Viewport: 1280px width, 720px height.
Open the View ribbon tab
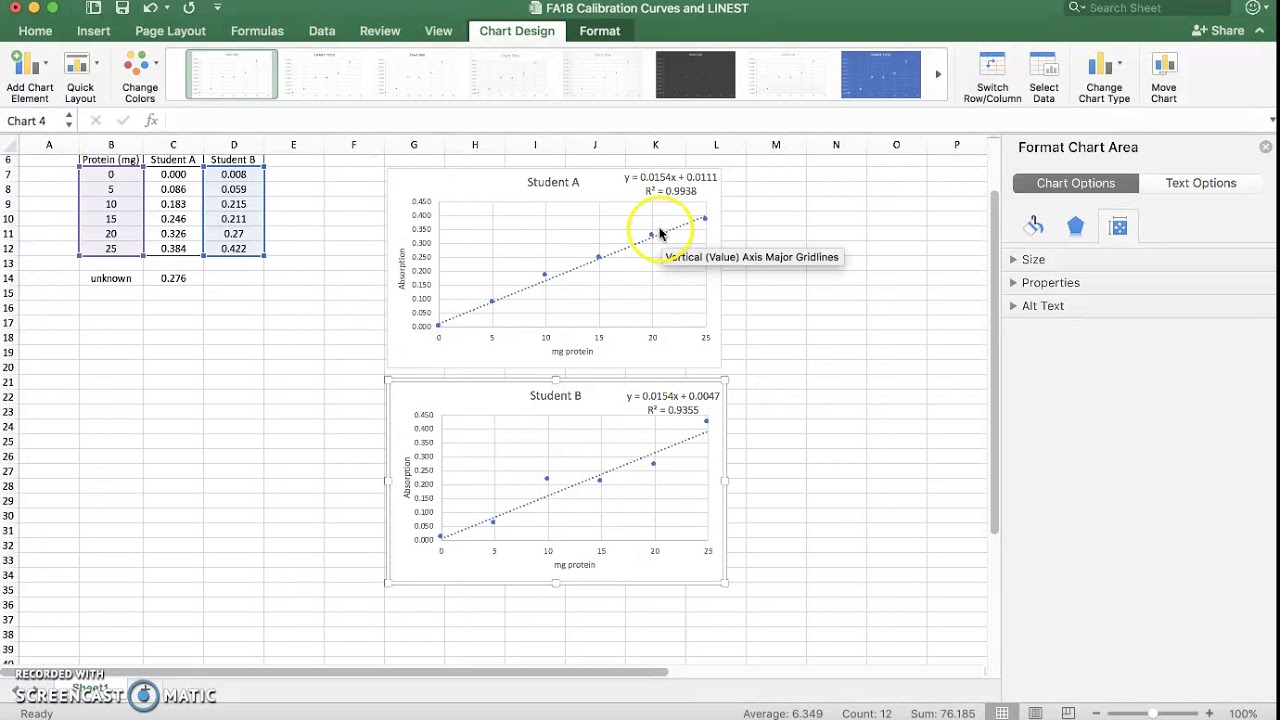tap(438, 31)
